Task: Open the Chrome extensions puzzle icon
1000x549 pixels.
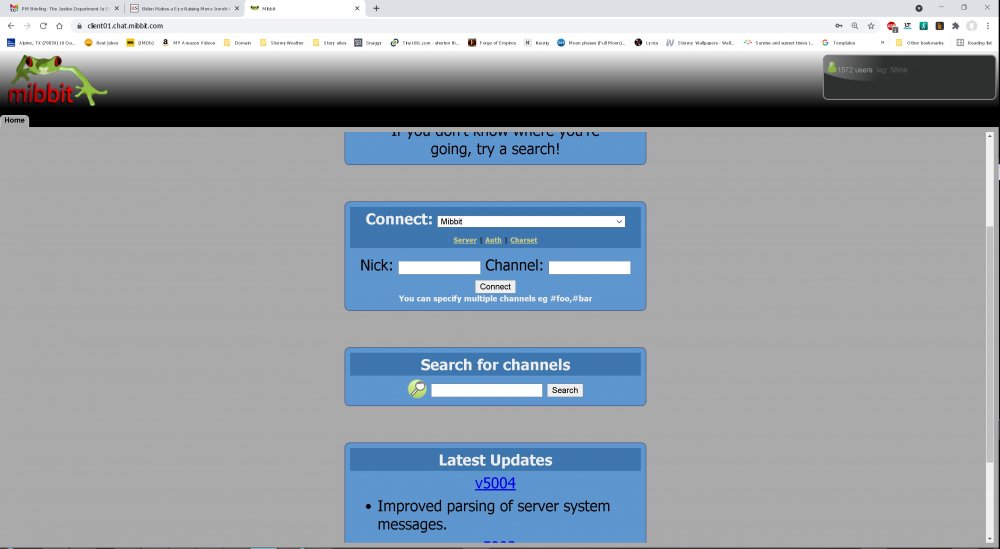Action: point(955,25)
